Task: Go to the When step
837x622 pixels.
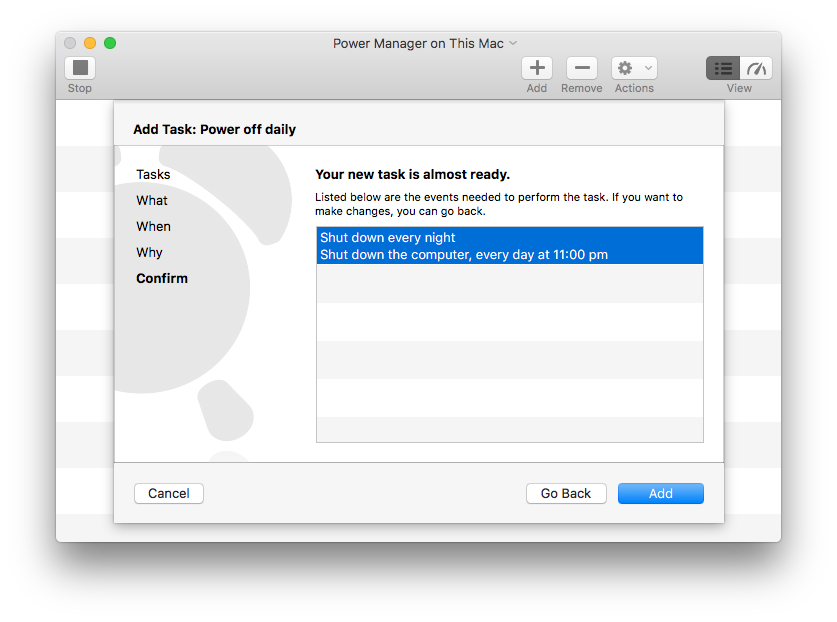Action: [153, 226]
